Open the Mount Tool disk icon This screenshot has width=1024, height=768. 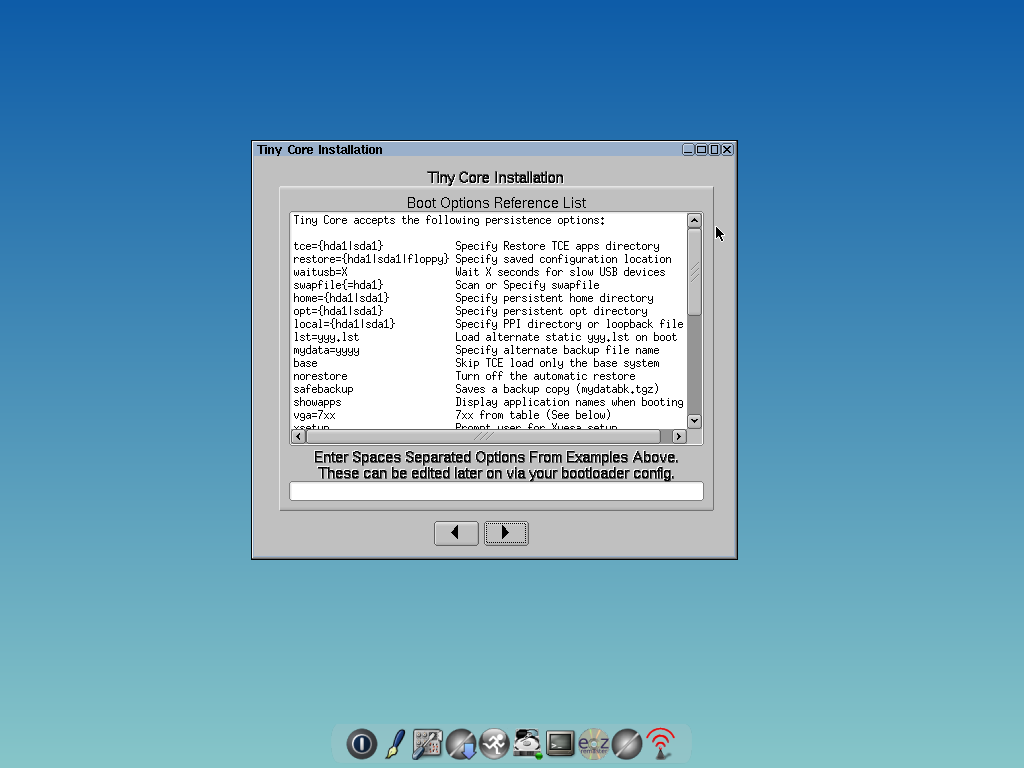(x=528, y=744)
